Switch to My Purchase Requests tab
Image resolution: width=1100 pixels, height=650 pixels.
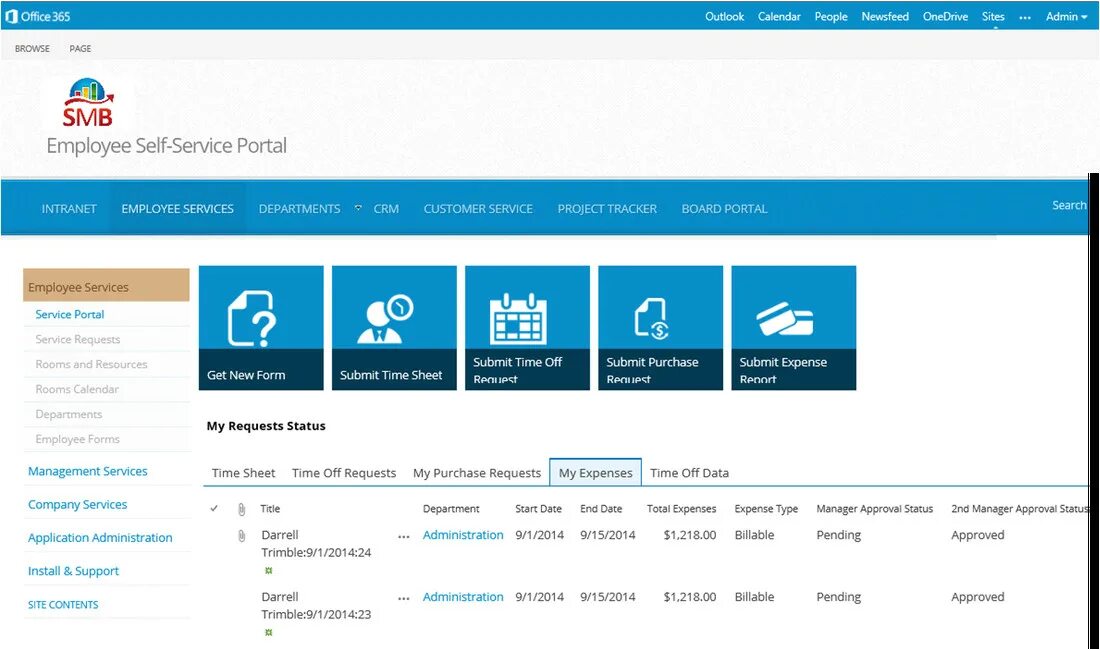(477, 473)
